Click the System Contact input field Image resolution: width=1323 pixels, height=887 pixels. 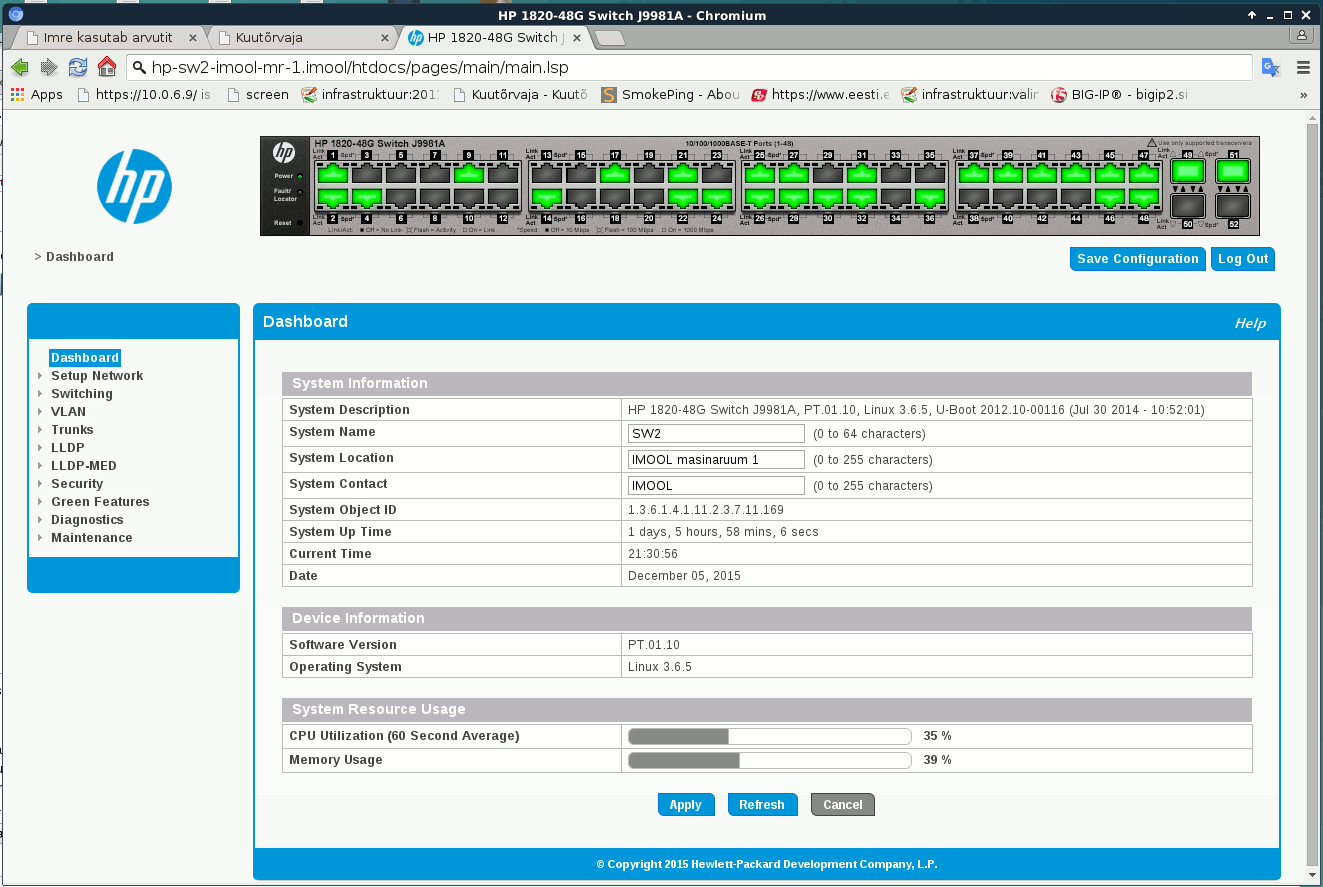pos(716,486)
